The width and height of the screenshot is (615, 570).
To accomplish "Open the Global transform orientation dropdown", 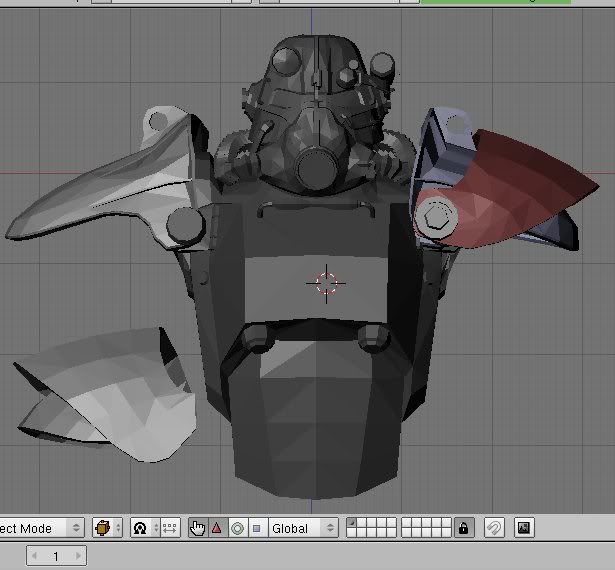I will click(x=303, y=528).
